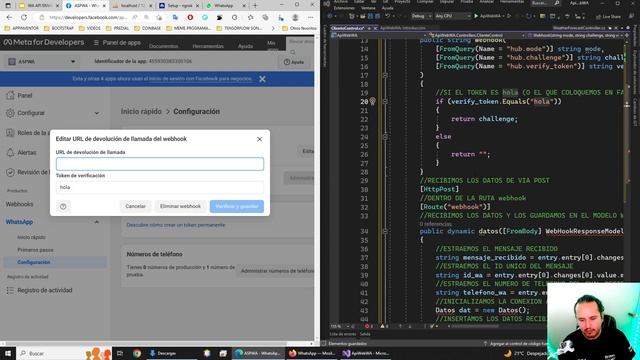Open Documentos in Meta top navigation
The height and width of the screenshot is (360, 640).
[163, 46]
